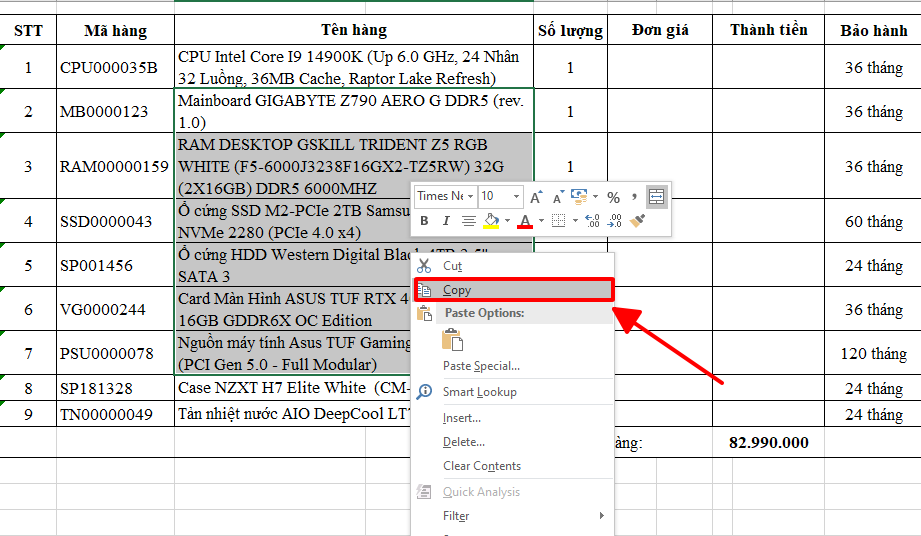Toggle Merge & Center button

coord(656,197)
